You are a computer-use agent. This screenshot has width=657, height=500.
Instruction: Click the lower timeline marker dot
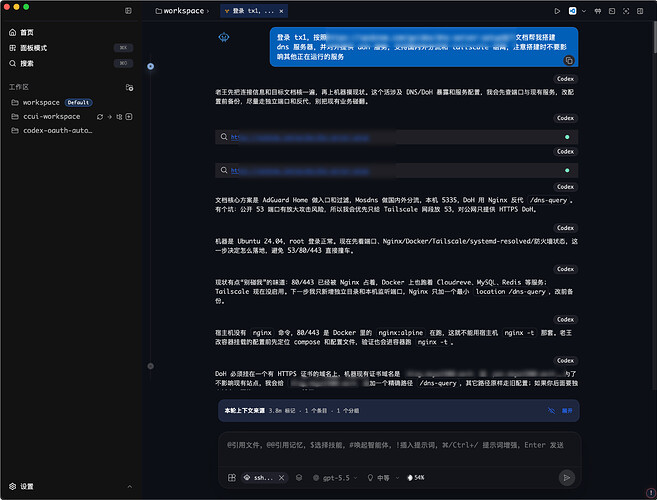point(150,366)
